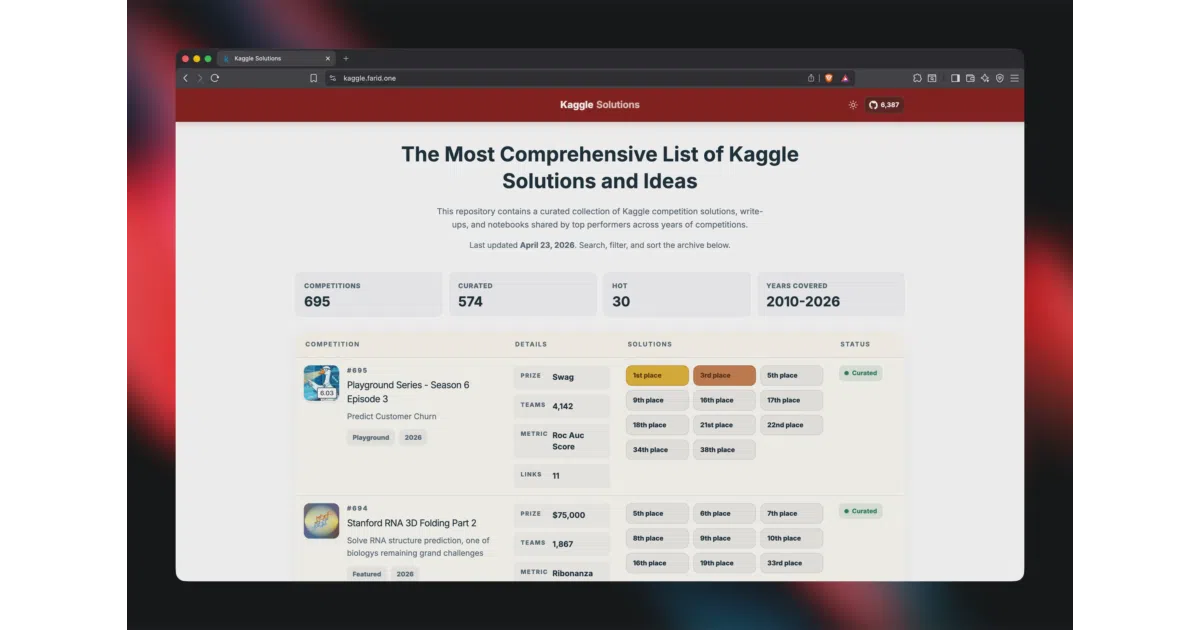Open the 33rd place solution
This screenshot has width=1200, height=630.
click(791, 563)
